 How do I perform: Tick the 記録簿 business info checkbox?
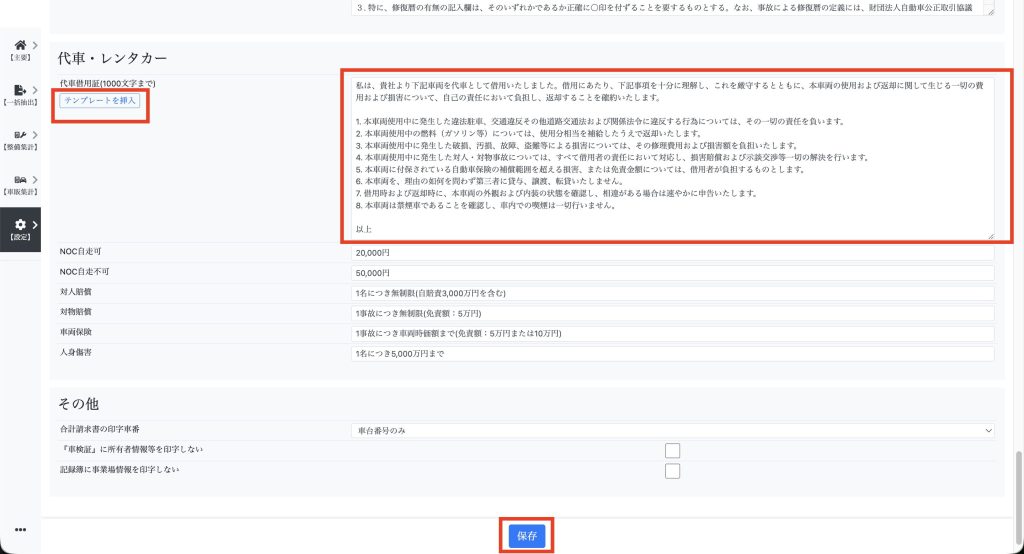[672, 471]
